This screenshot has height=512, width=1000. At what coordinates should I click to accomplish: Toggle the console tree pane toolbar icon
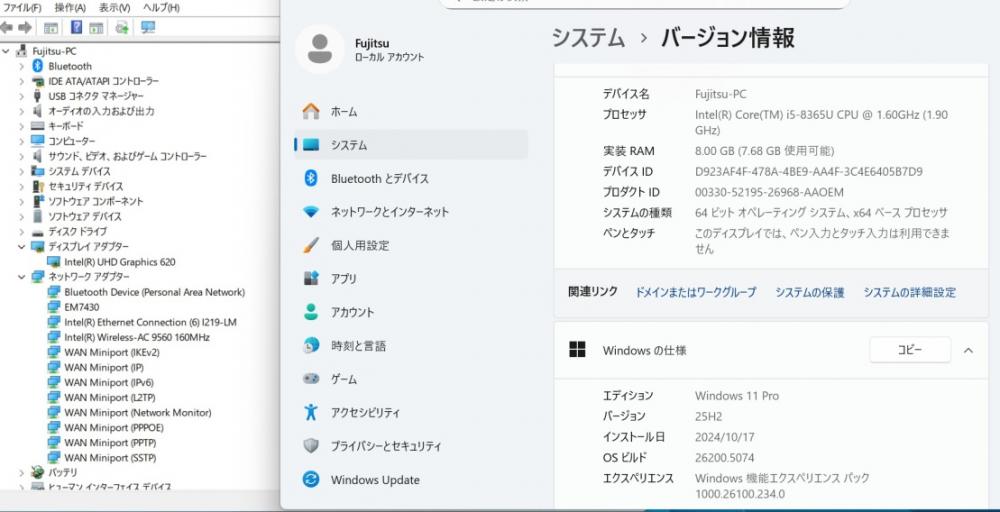(51, 27)
